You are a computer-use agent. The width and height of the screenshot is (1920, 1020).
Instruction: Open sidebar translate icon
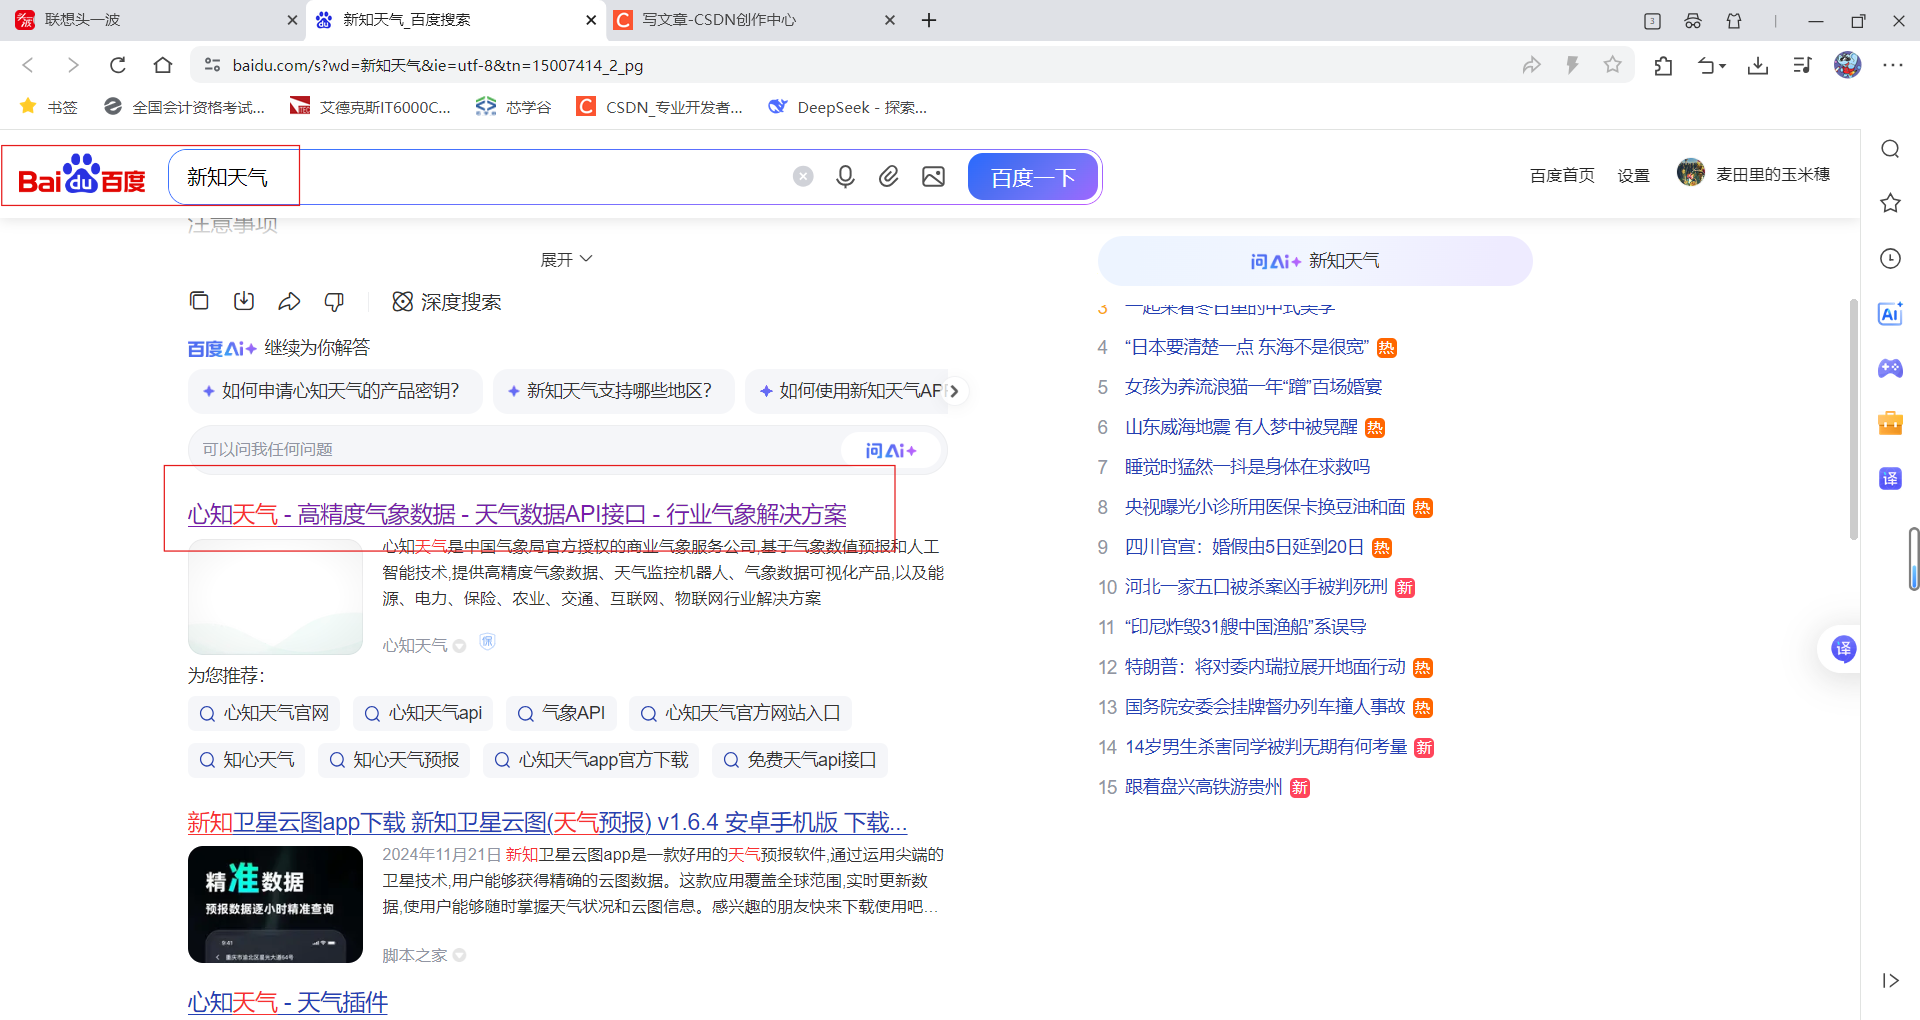[x=1890, y=478]
